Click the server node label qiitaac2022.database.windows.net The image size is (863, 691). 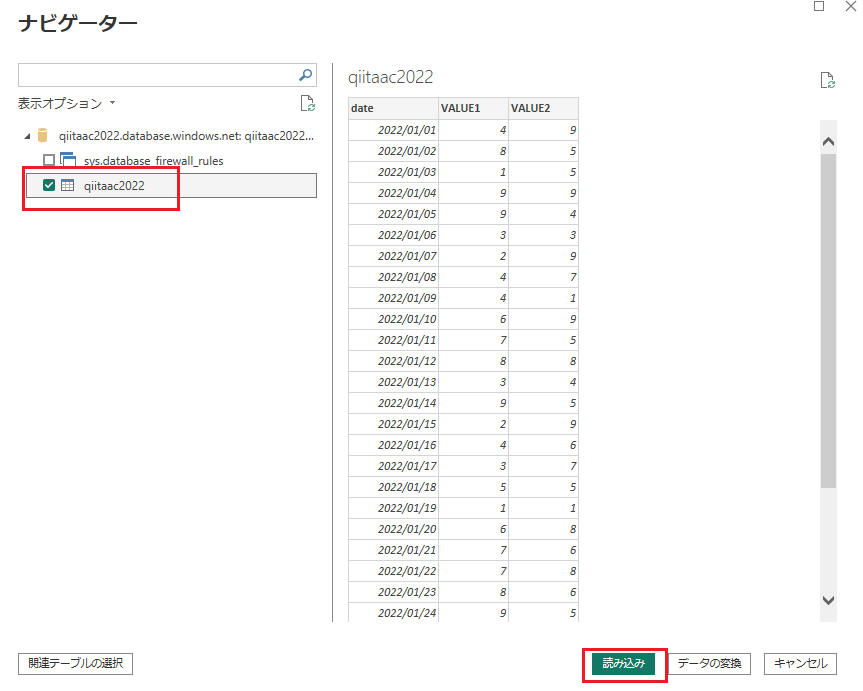pyautogui.click(x=187, y=136)
